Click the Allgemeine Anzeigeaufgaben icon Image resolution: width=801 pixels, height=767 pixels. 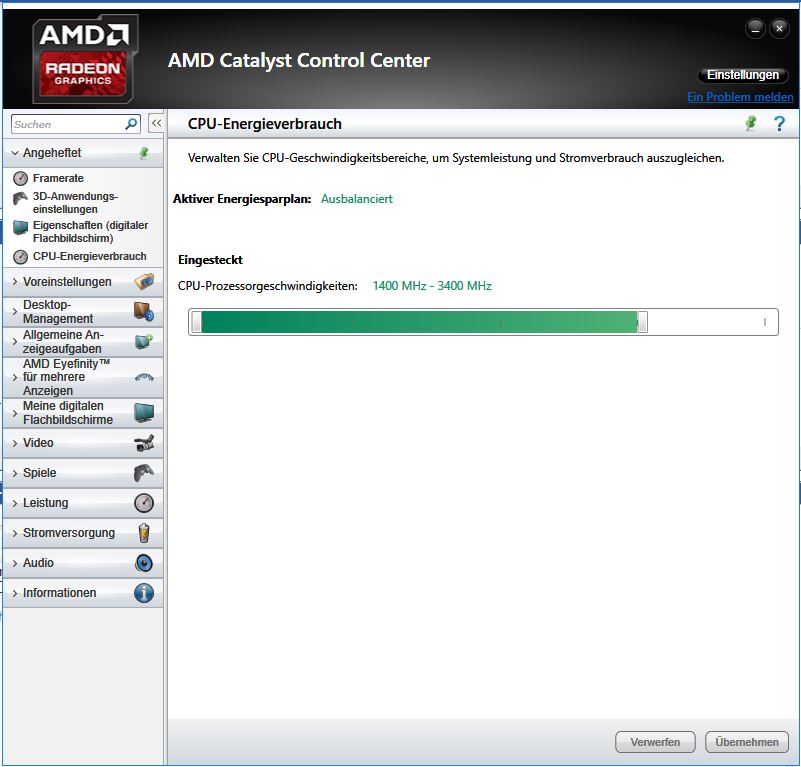144,341
